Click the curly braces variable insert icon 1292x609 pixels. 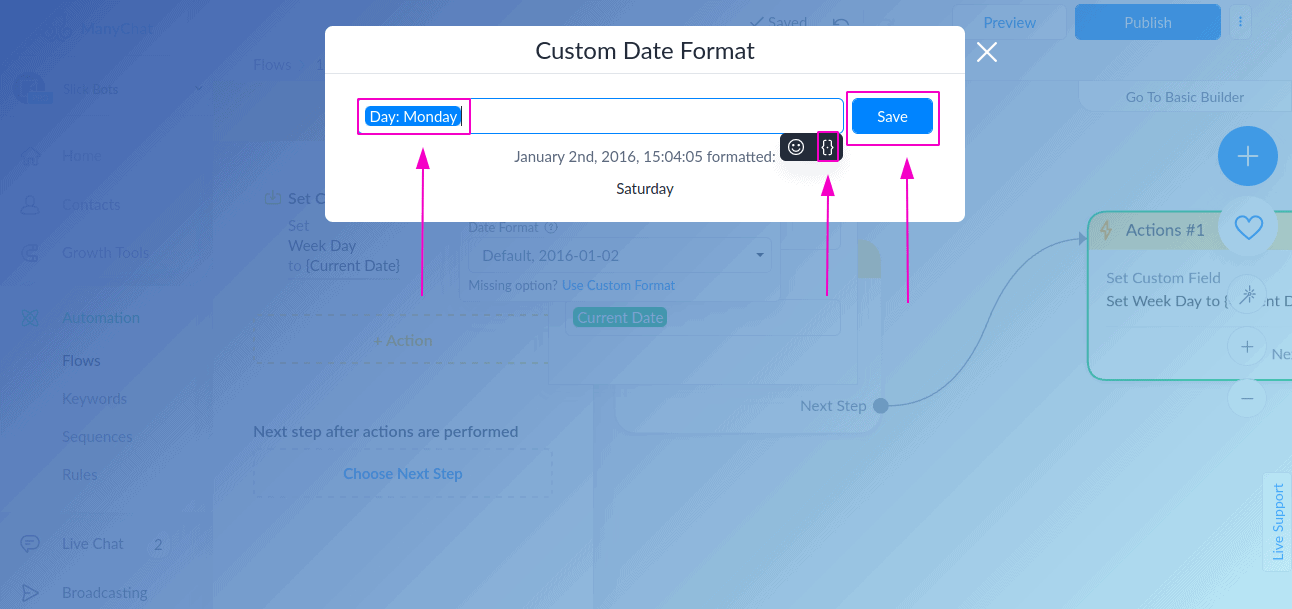click(827, 147)
